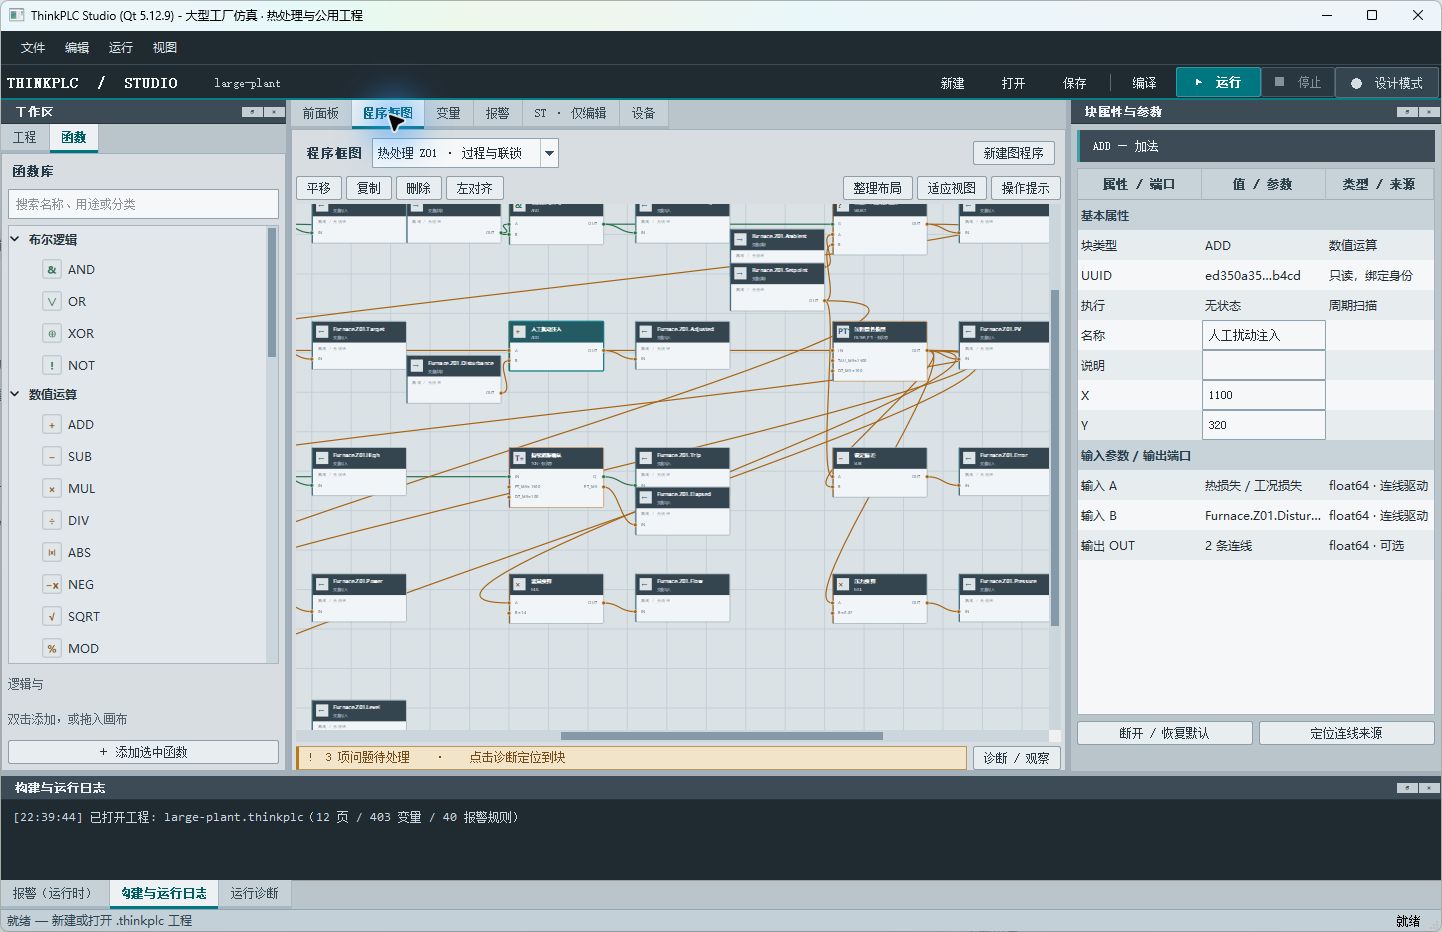
Task: Toggle the 设计模式 mode switch
Action: [1386, 83]
